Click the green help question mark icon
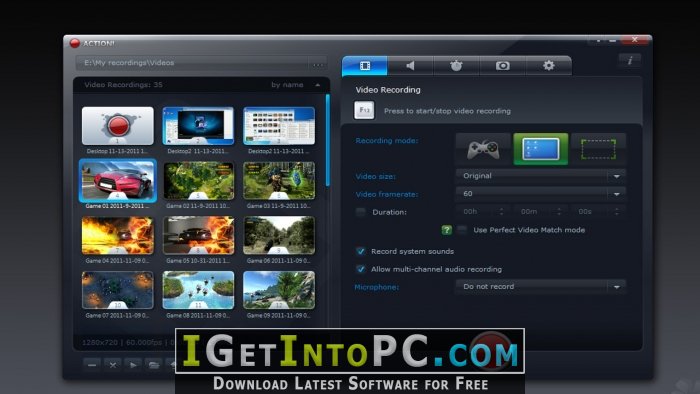 click(446, 230)
